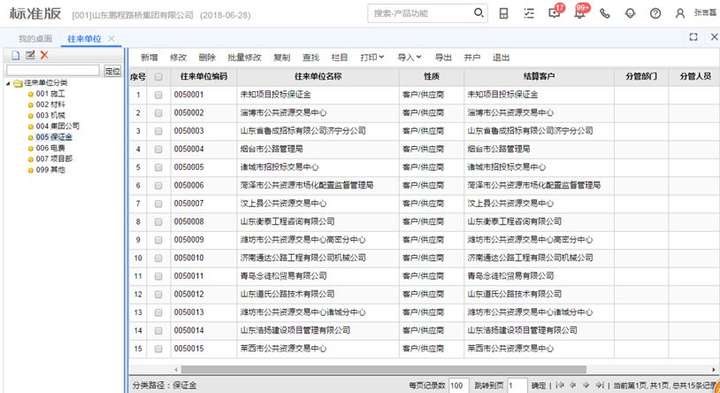The image size is (720, 393).
Task: Open the help question mark icon
Action: click(x=655, y=13)
